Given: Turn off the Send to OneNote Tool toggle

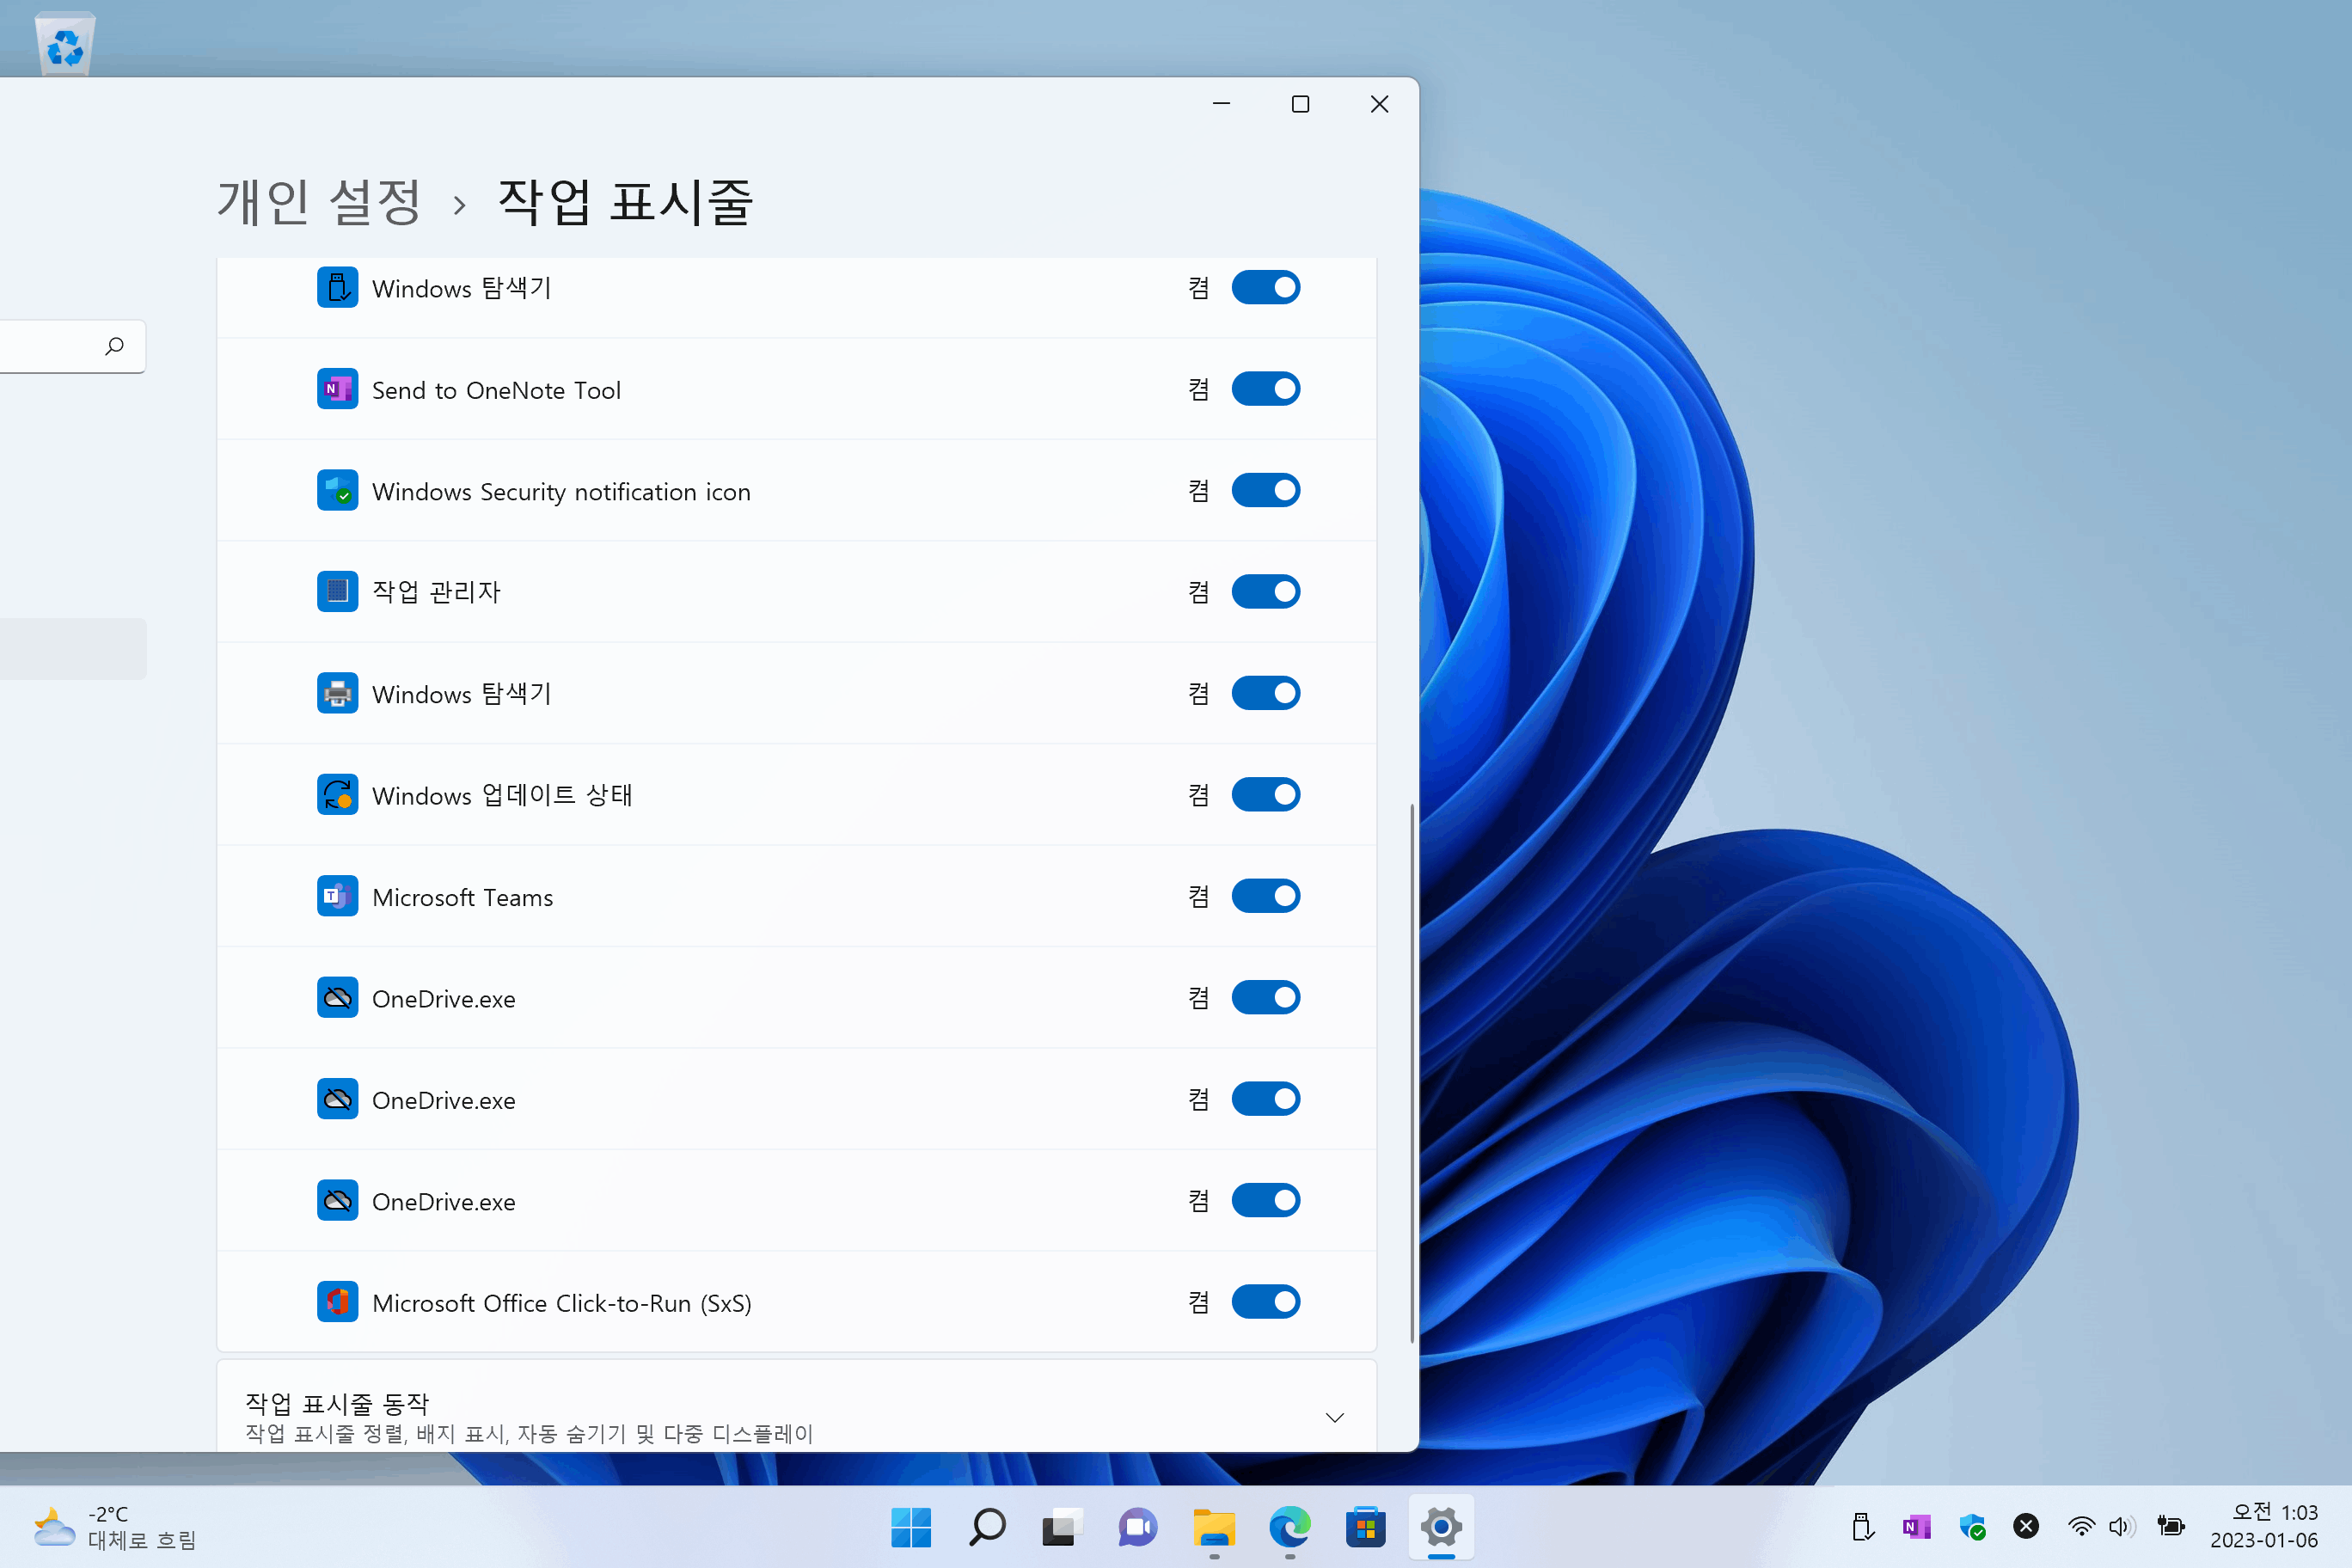Looking at the screenshot, I should [1265, 389].
